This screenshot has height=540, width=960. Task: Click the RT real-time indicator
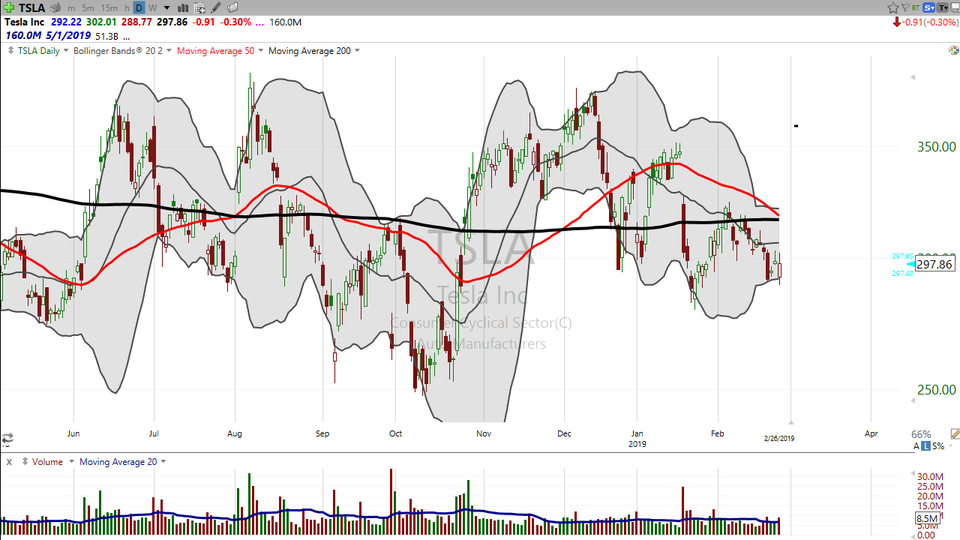(x=915, y=7)
